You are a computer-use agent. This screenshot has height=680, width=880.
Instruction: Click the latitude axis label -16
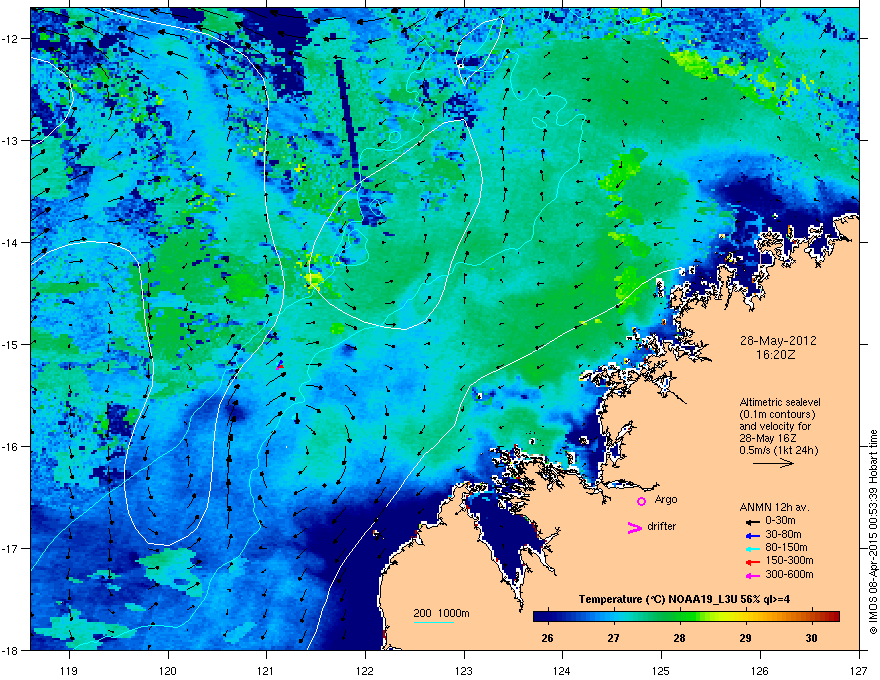coord(11,447)
